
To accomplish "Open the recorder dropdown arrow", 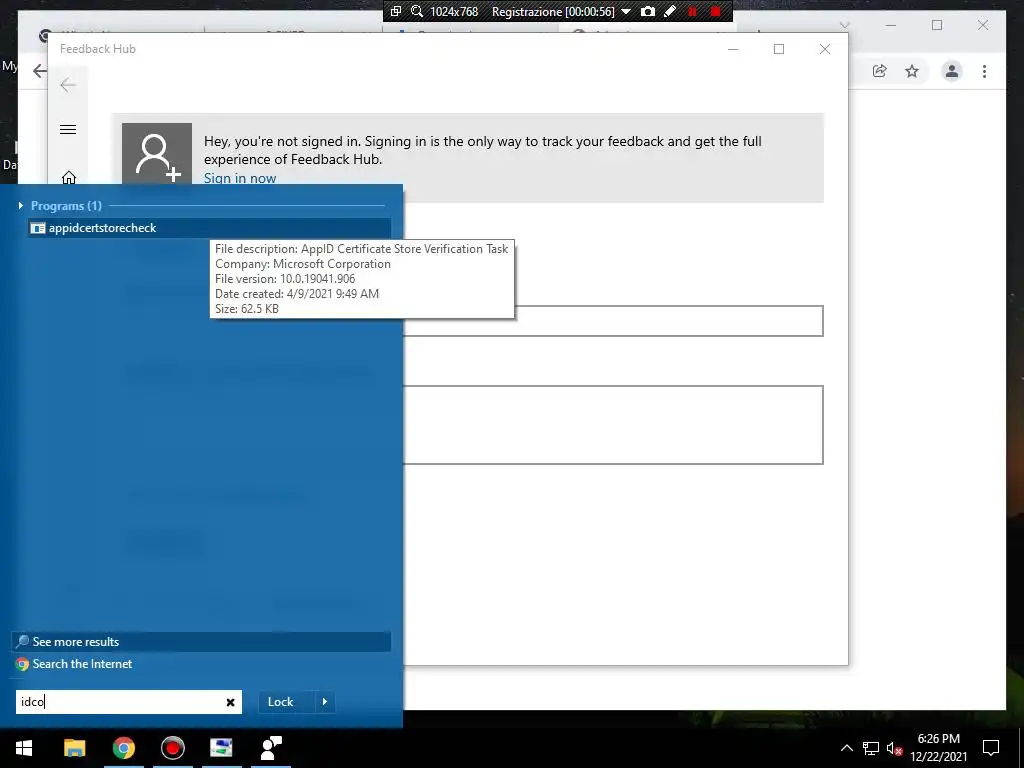I will pyautogui.click(x=626, y=12).
